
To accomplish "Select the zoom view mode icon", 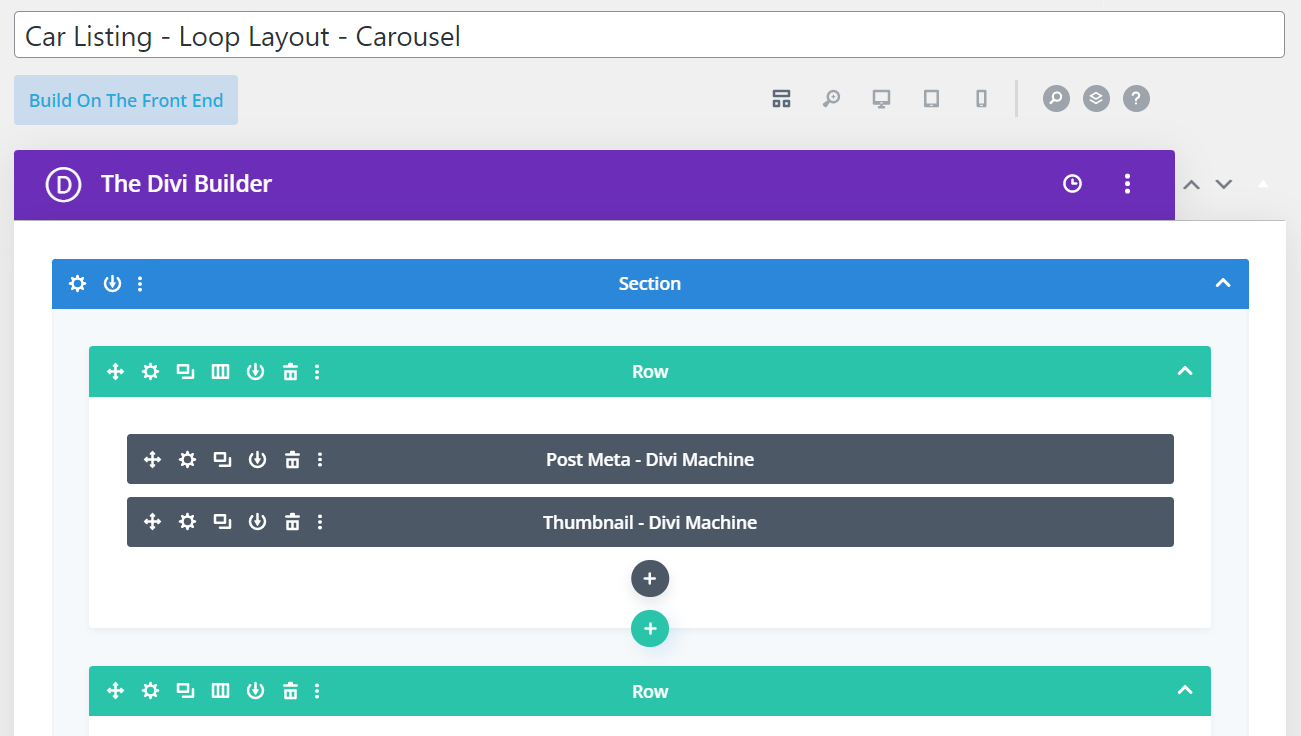I will point(831,98).
